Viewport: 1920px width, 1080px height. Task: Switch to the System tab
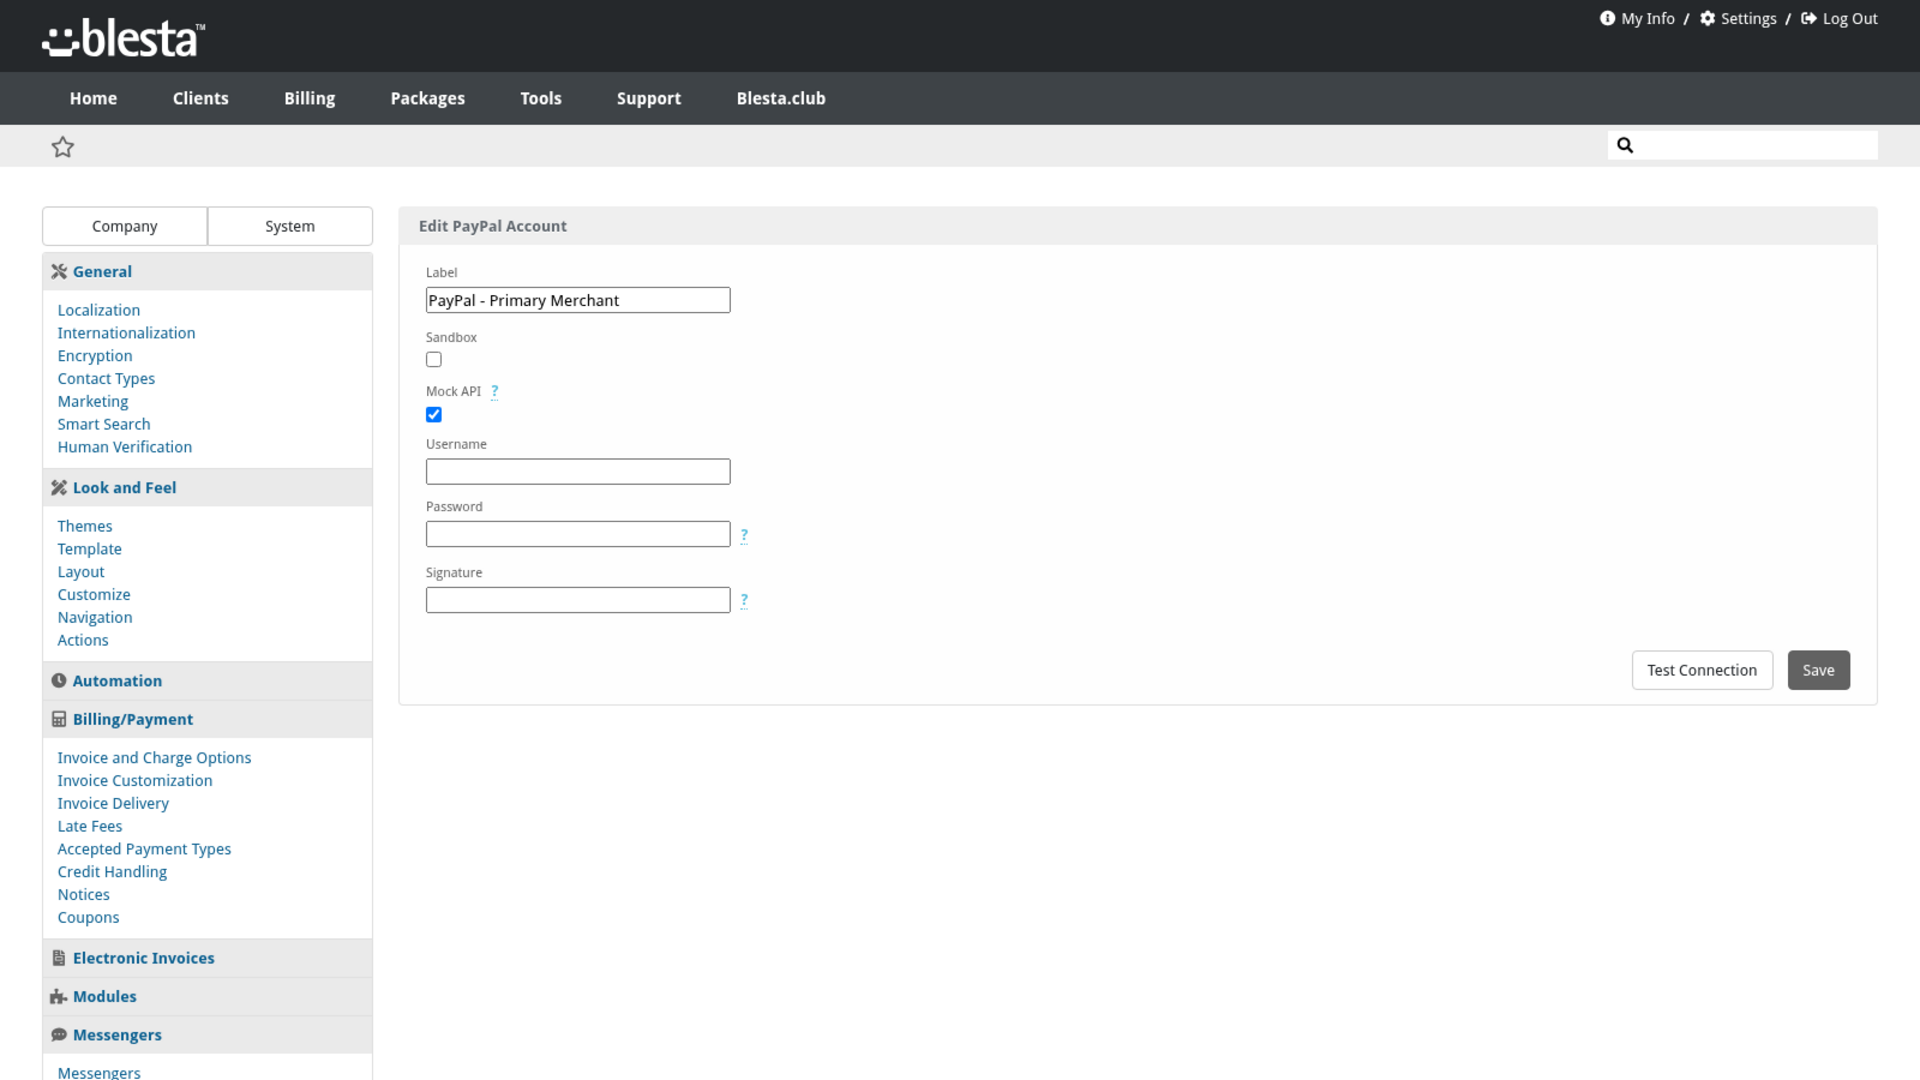tap(290, 226)
